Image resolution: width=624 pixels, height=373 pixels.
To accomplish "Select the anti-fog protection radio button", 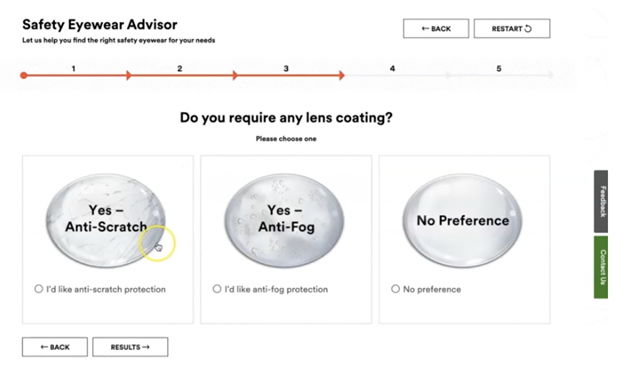I will pos(217,289).
